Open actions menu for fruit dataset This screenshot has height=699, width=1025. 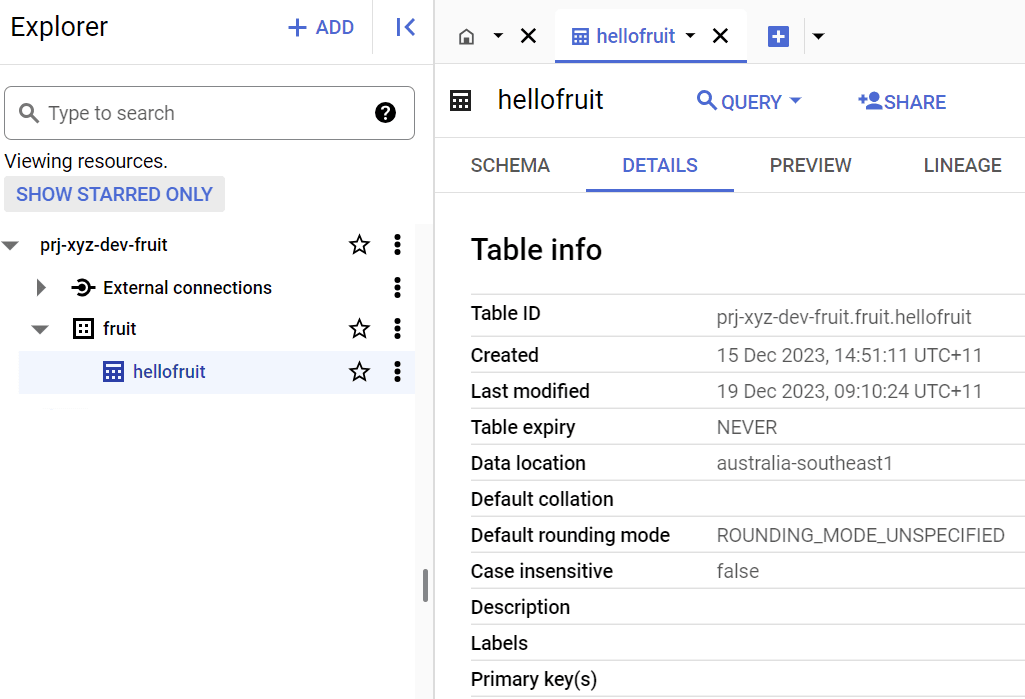[x=397, y=328]
